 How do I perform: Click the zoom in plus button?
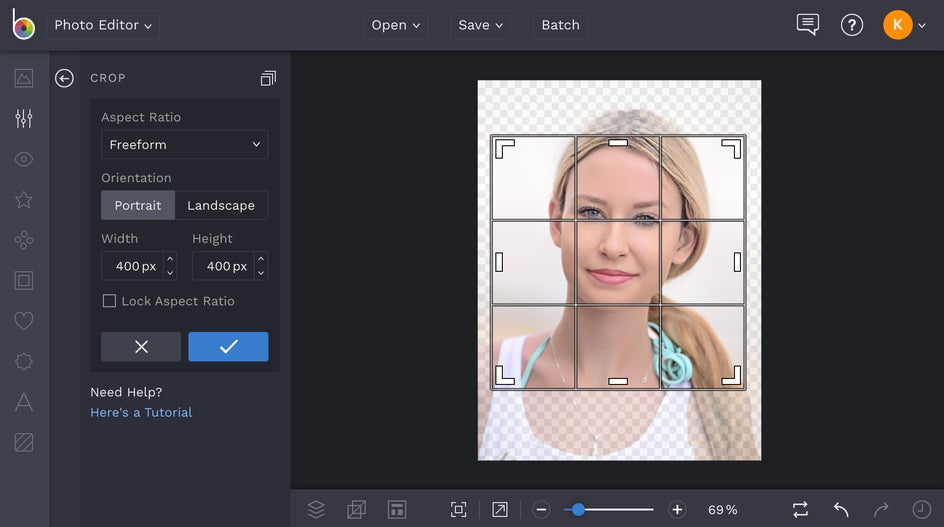coord(677,510)
